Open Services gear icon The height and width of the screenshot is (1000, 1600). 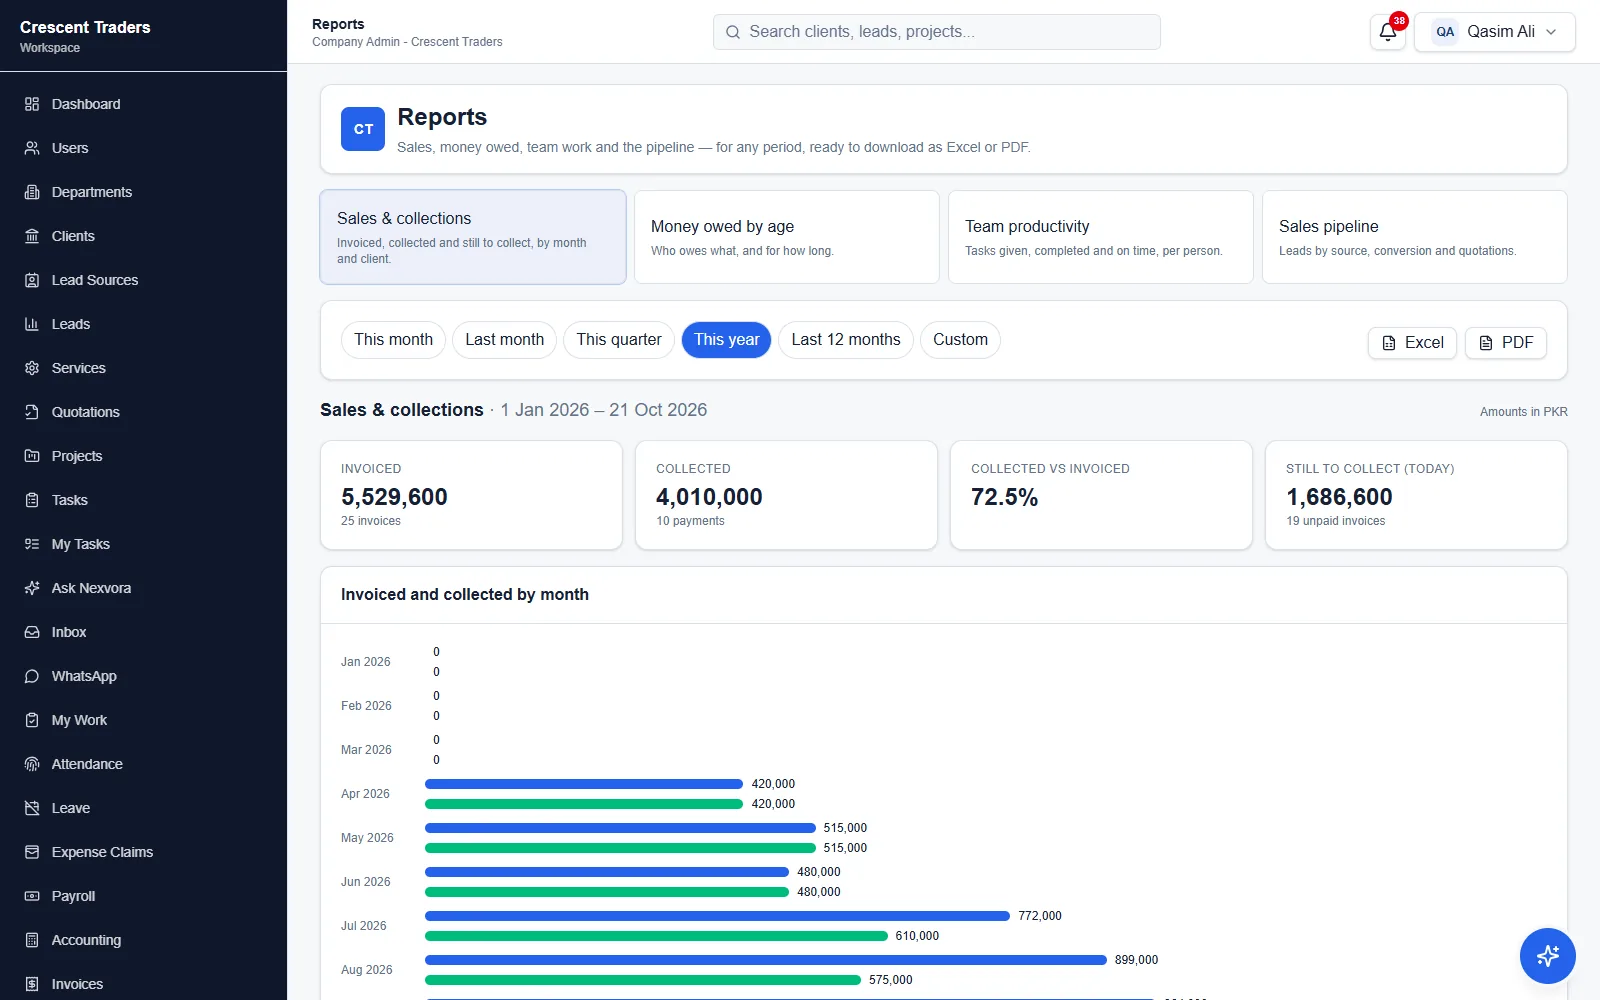pyautogui.click(x=32, y=368)
